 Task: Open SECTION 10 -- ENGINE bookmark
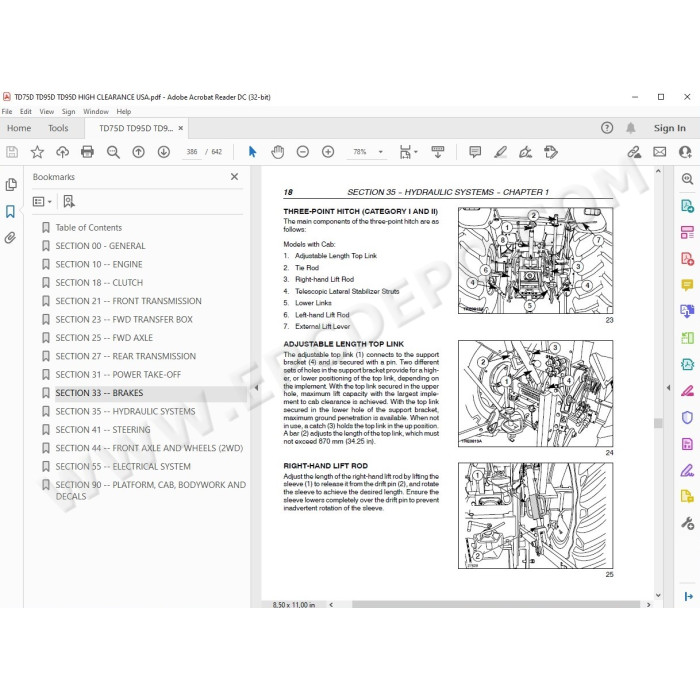99,264
